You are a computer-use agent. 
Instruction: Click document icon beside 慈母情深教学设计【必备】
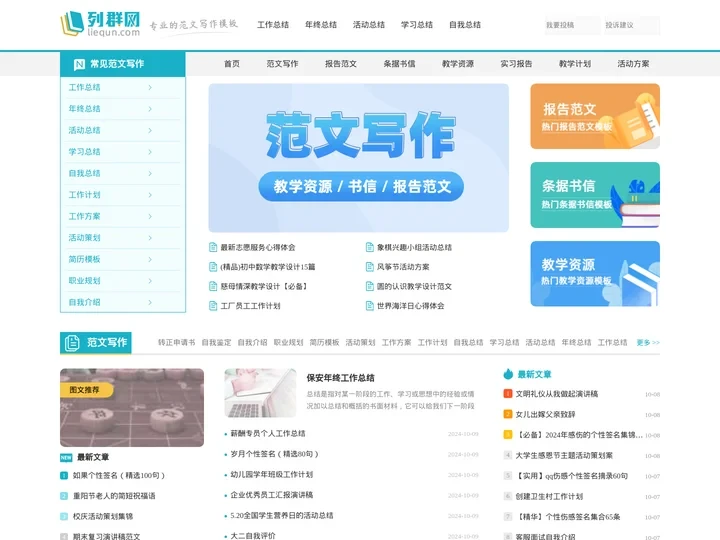pyautogui.click(x=213, y=287)
